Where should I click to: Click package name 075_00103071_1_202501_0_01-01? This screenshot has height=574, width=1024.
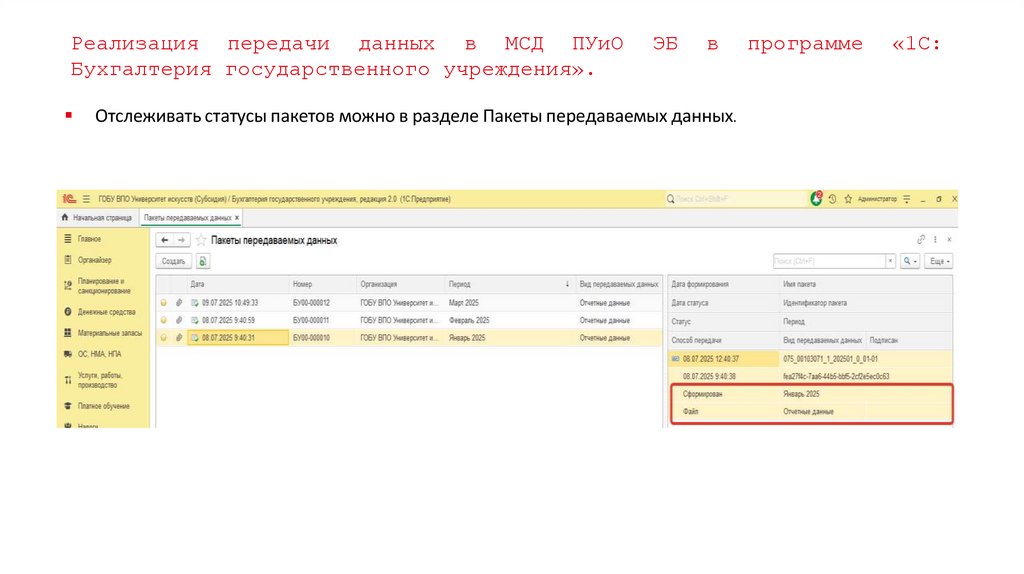pyautogui.click(x=831, y=359)
